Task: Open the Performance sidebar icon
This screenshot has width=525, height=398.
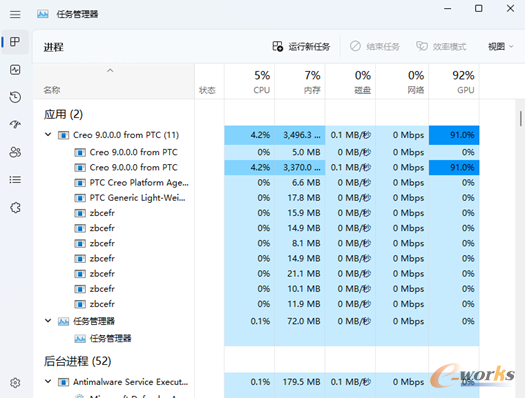Action: (15, 70)
